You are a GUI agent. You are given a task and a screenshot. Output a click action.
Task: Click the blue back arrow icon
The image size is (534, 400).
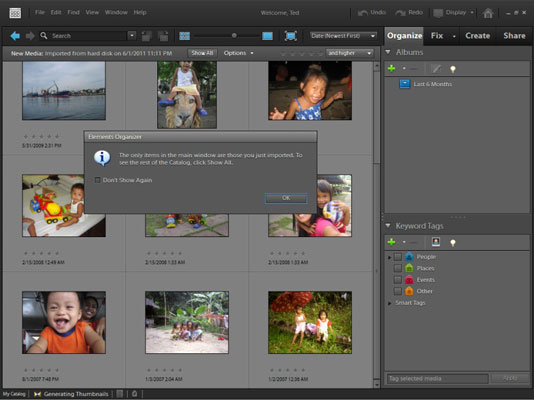(15, 36)
